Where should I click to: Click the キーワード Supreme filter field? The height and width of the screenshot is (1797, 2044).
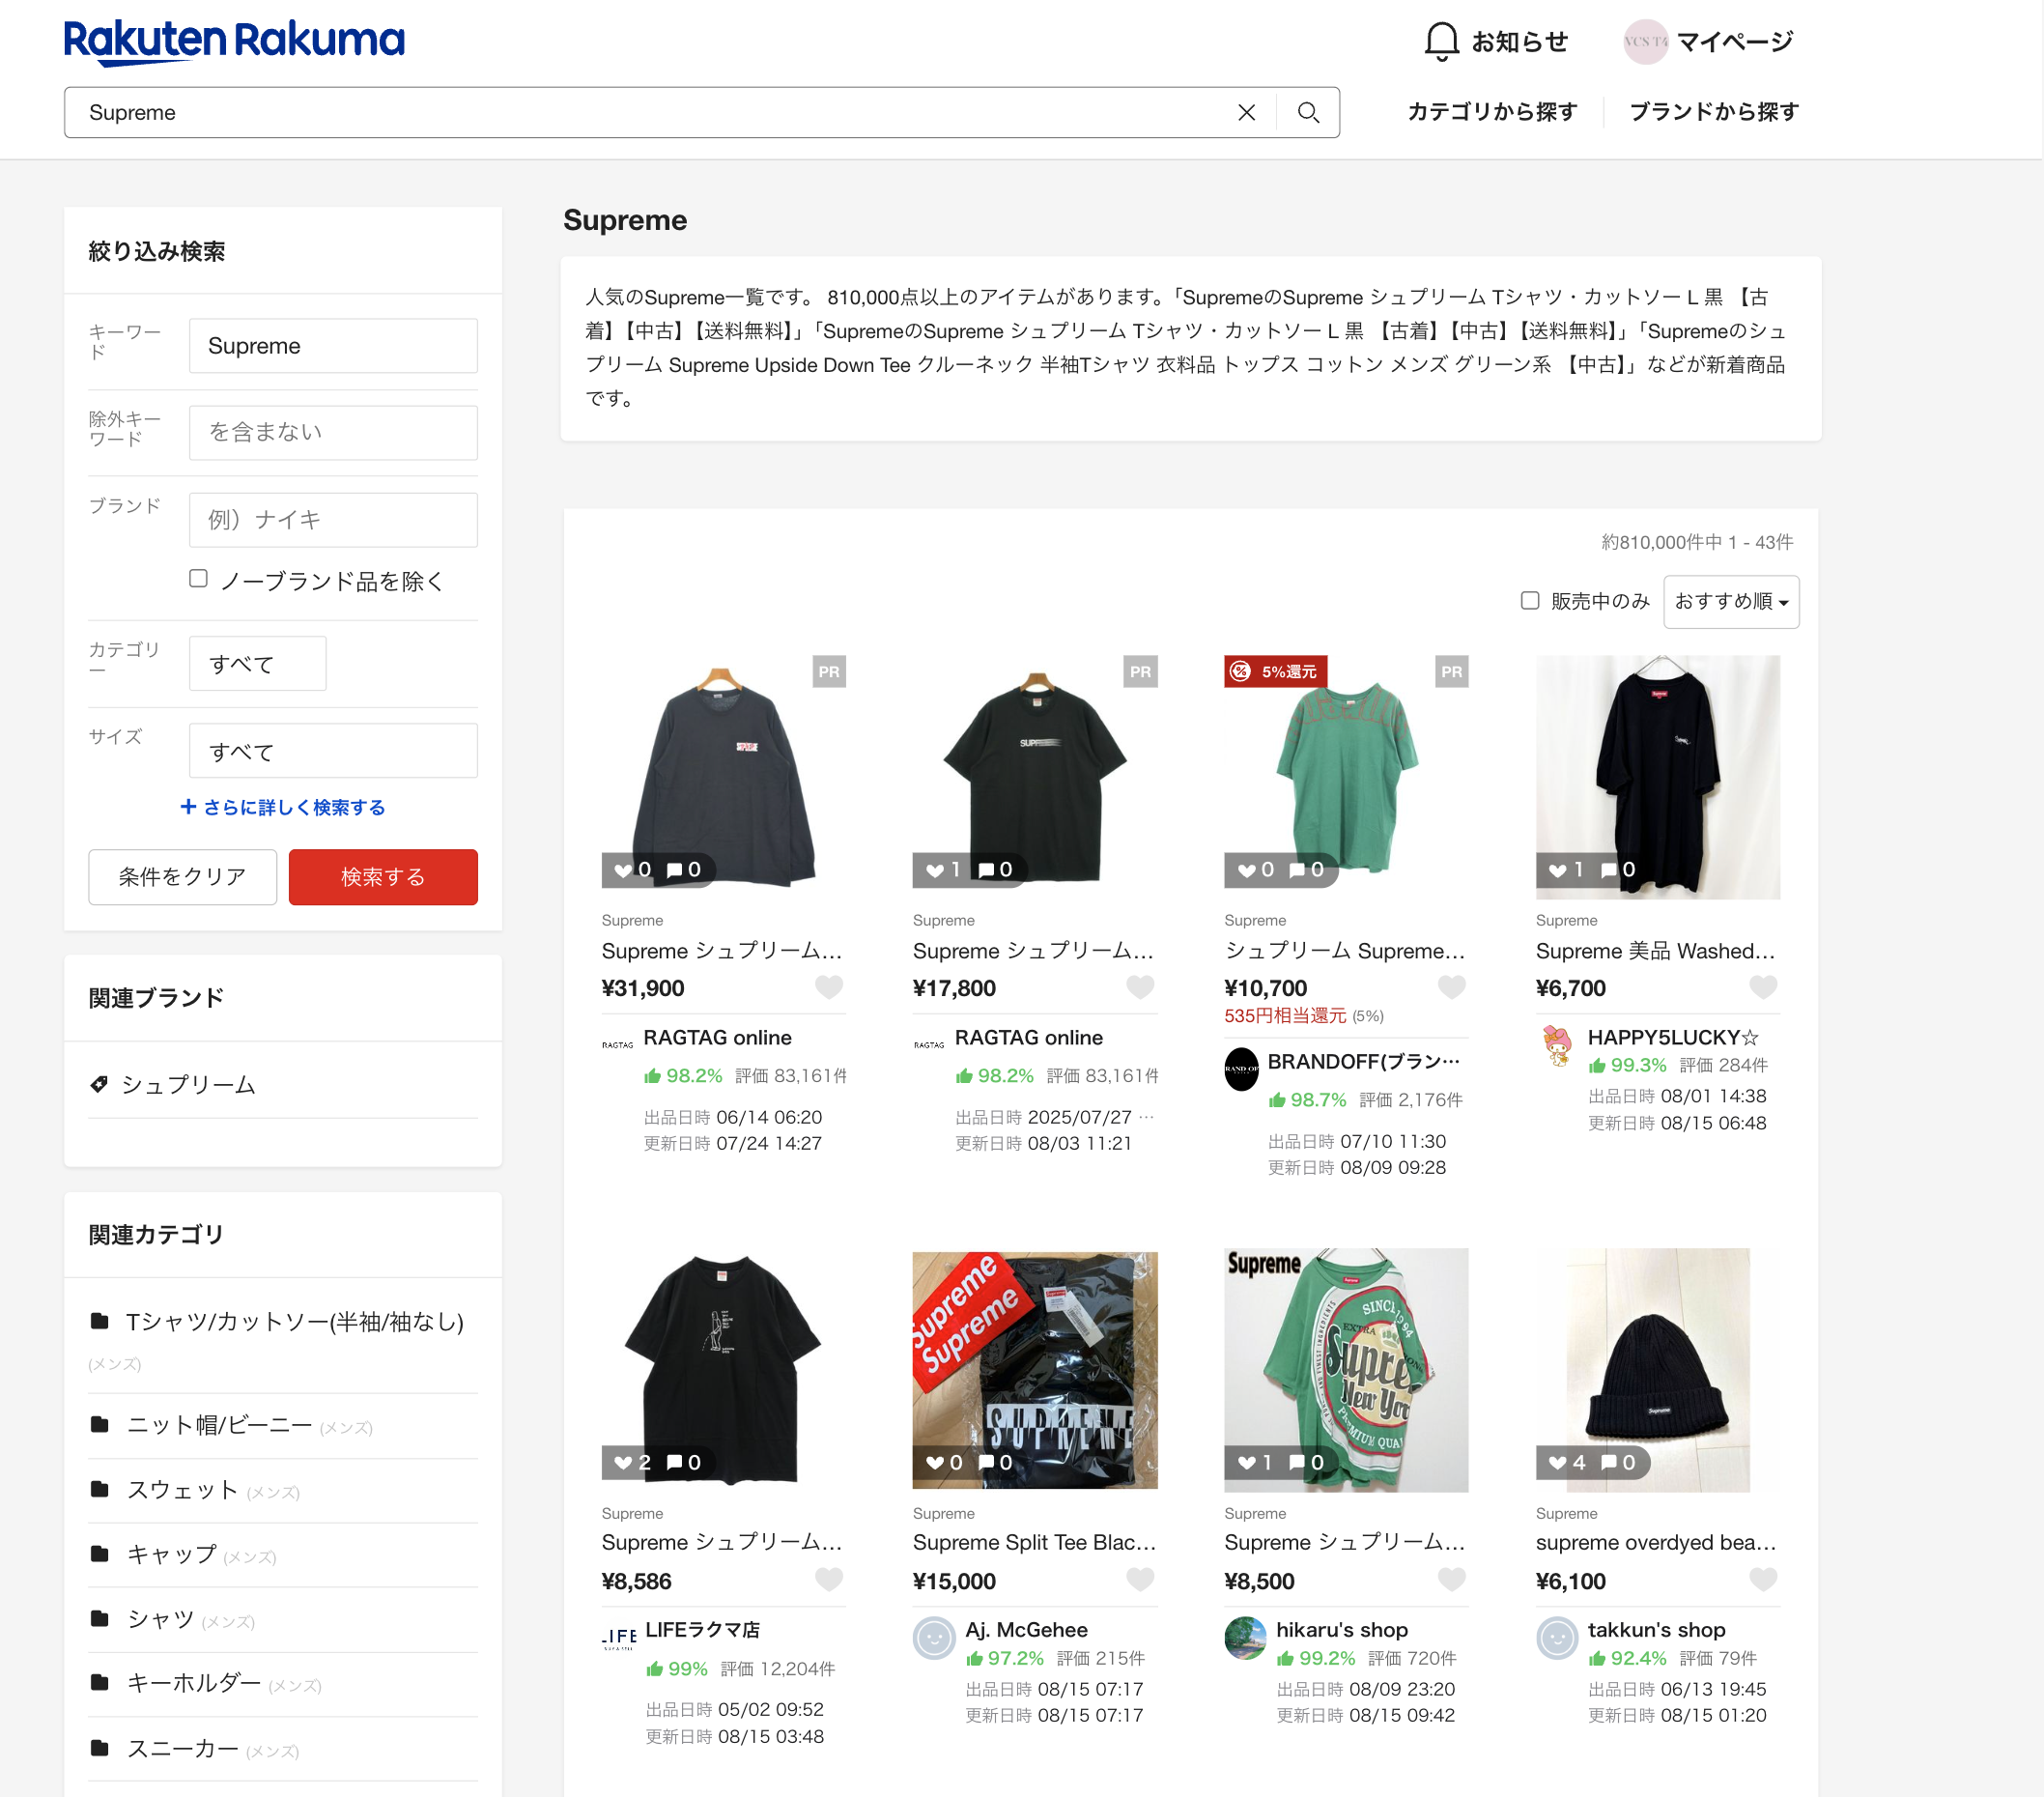(333, 346)
